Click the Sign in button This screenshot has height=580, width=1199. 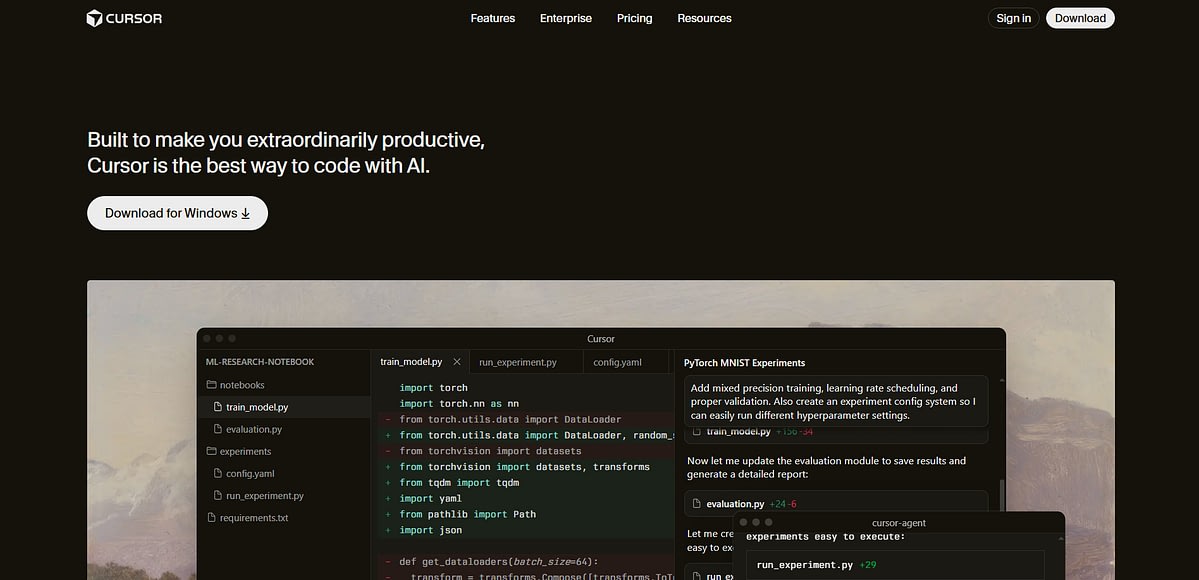click(x=1012, y=17)
